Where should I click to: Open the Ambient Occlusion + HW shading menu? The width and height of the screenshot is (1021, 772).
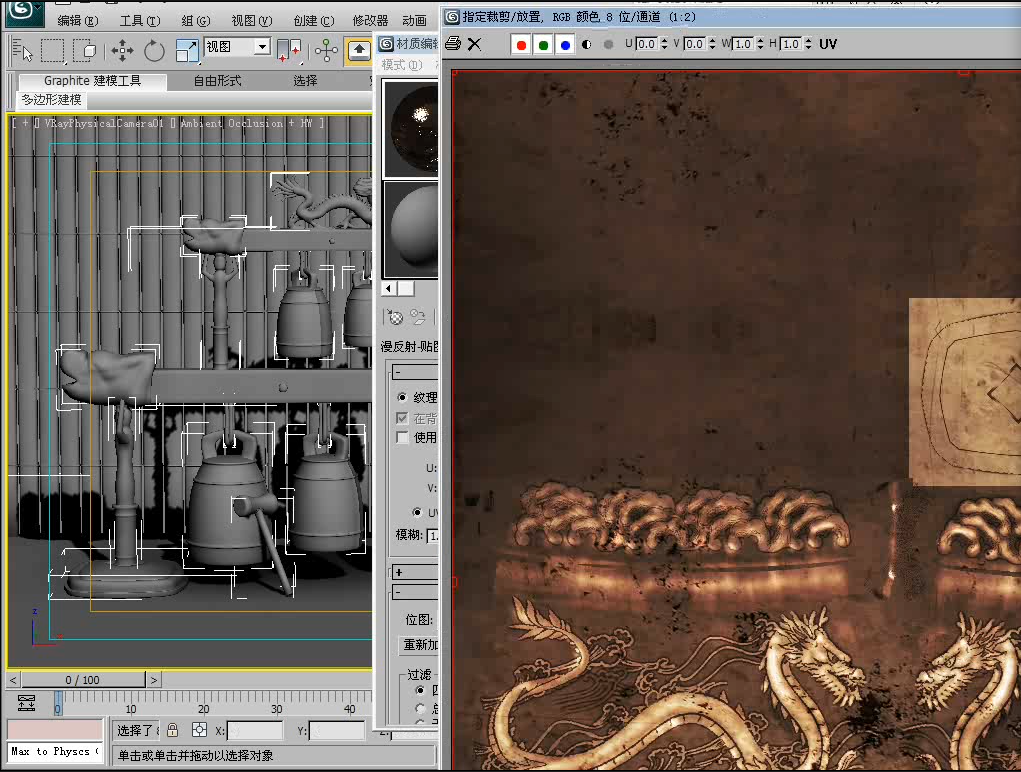pyautogui.click(x=247, y=123)
